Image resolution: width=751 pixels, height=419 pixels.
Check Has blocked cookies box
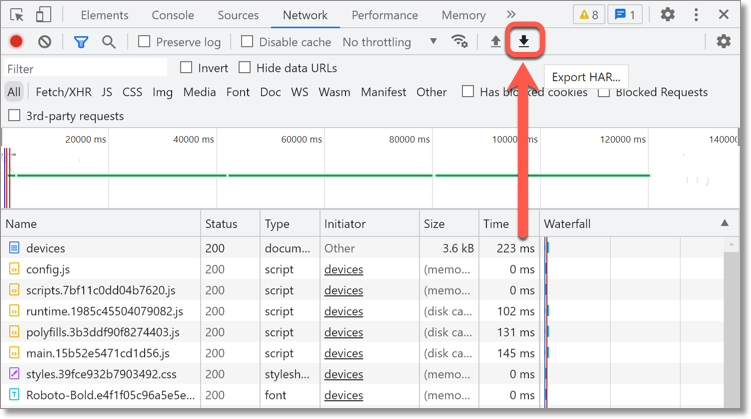pyautogui.click(x=468, y=91)
